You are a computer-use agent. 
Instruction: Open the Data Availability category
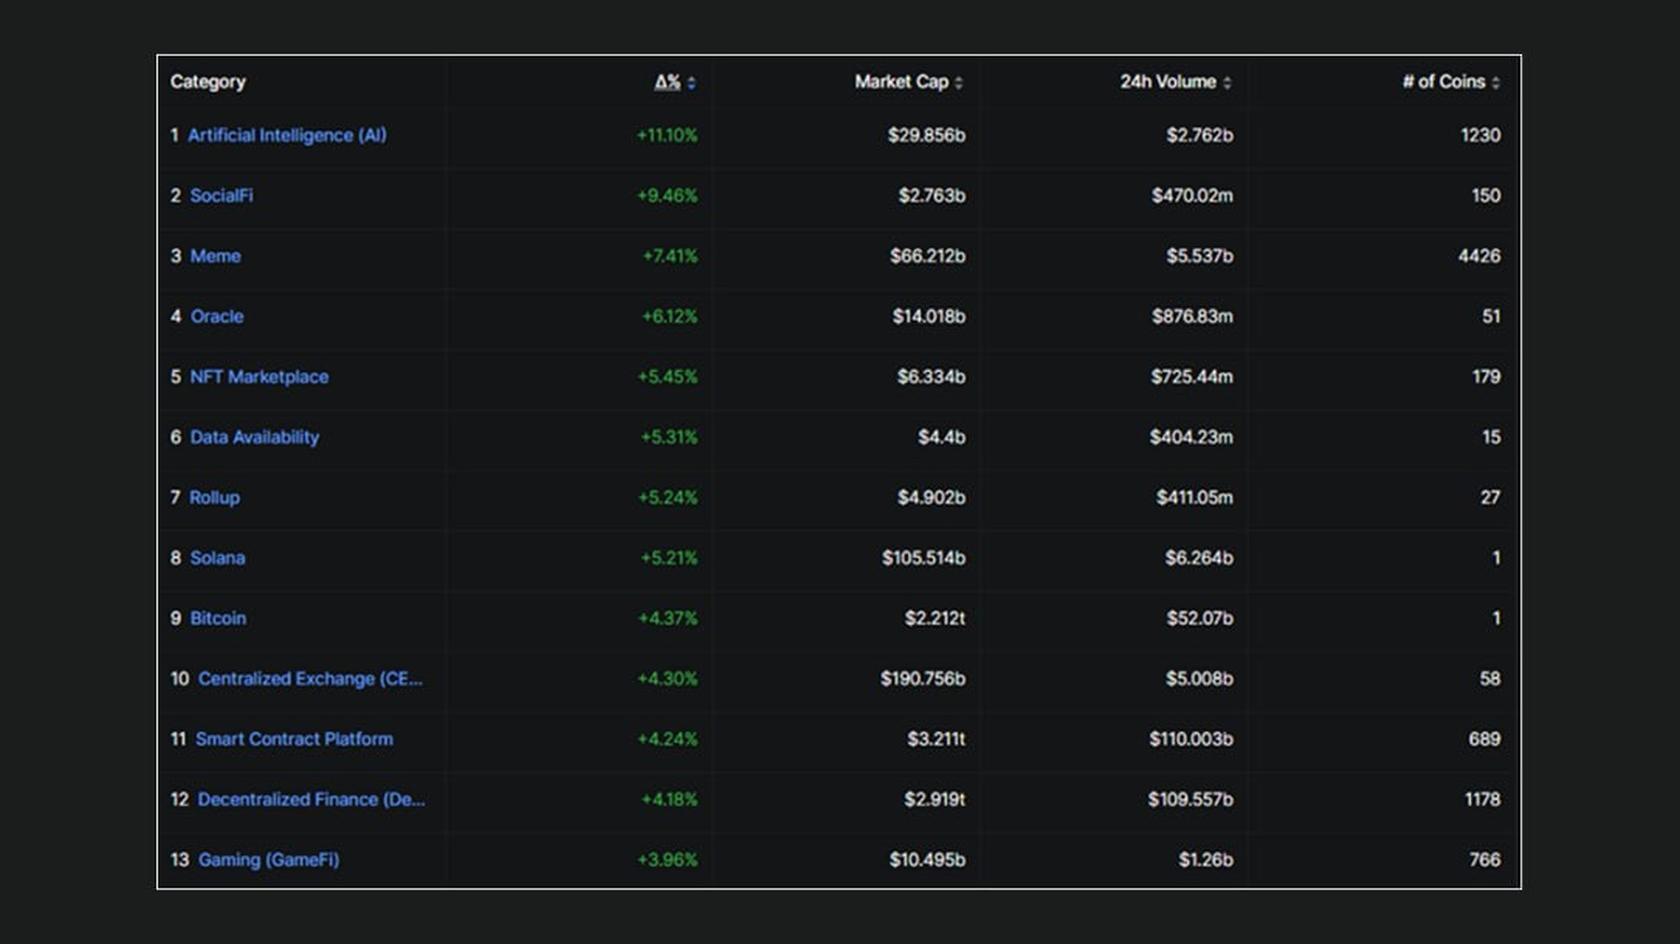point(255,437)
